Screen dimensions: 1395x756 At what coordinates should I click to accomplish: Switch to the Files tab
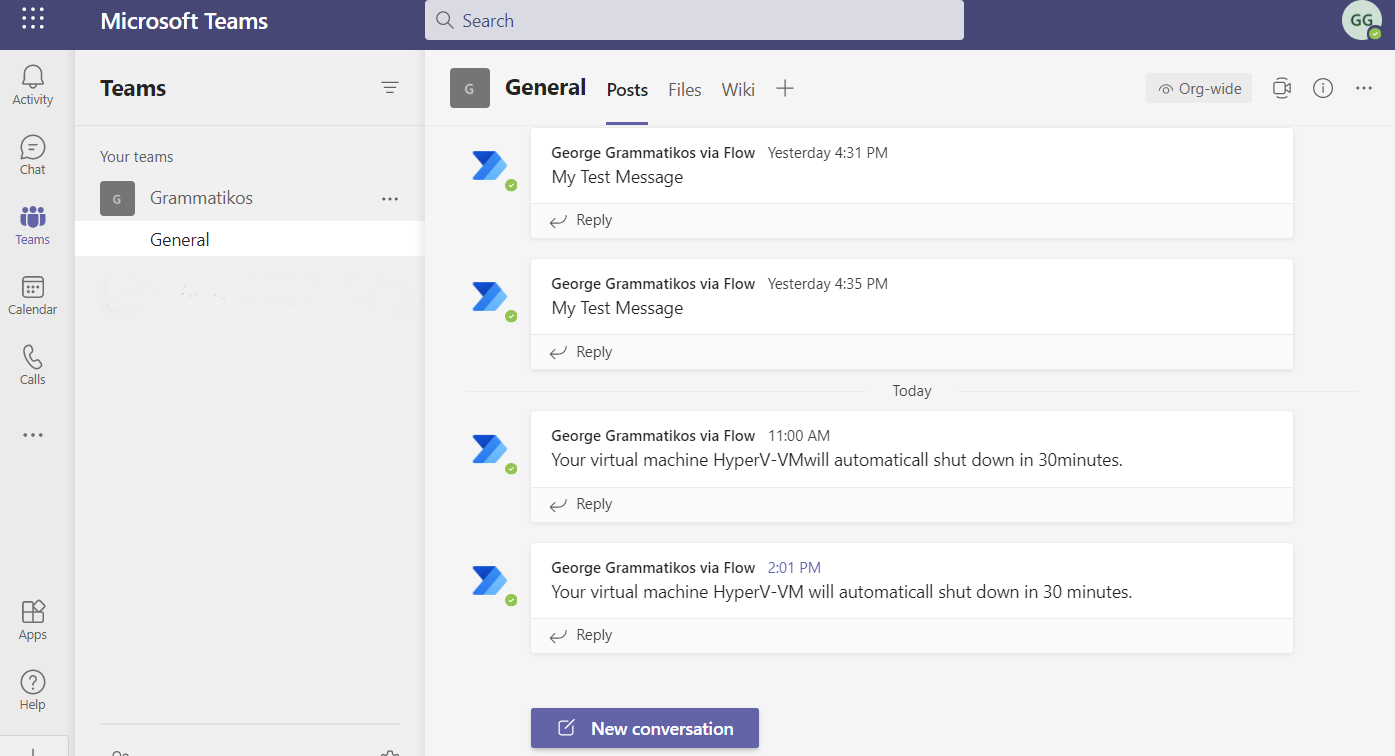(x=685, y=90)
